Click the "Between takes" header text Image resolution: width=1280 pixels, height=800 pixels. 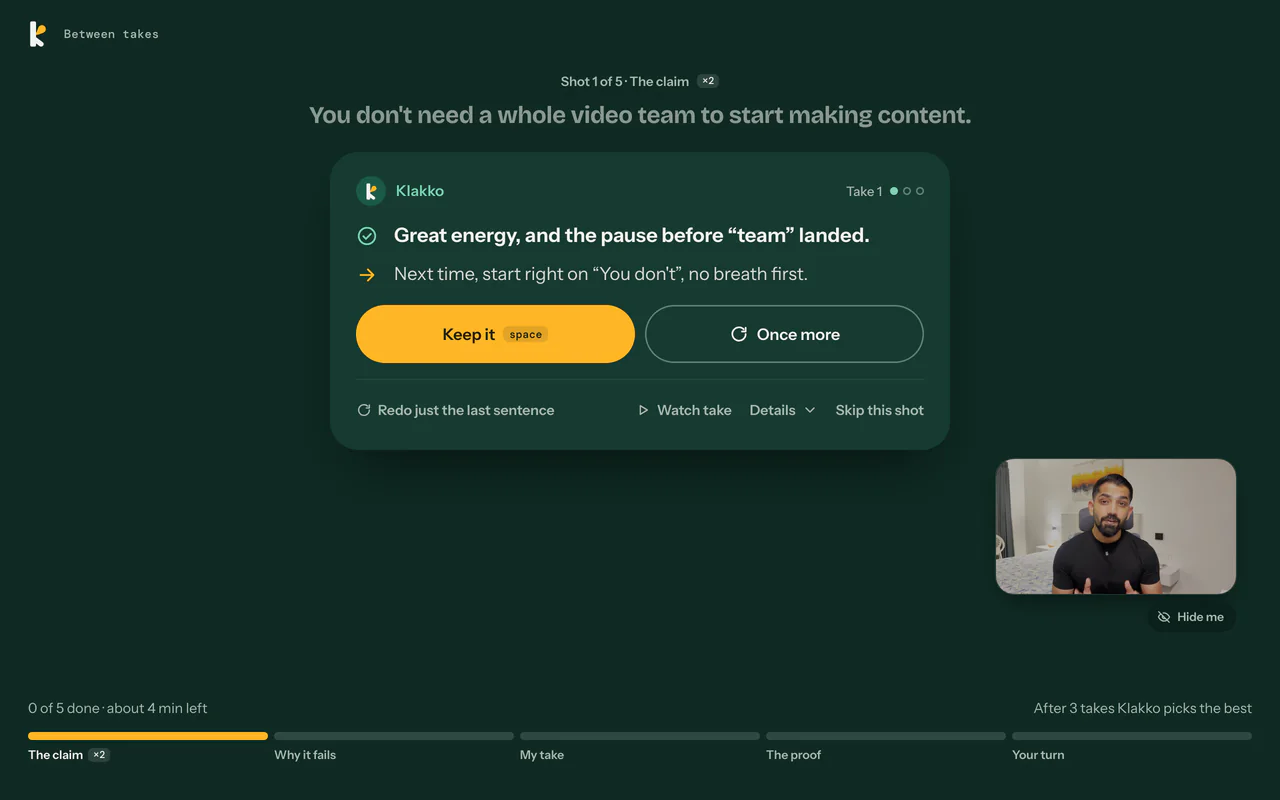(x=111, y=34)
